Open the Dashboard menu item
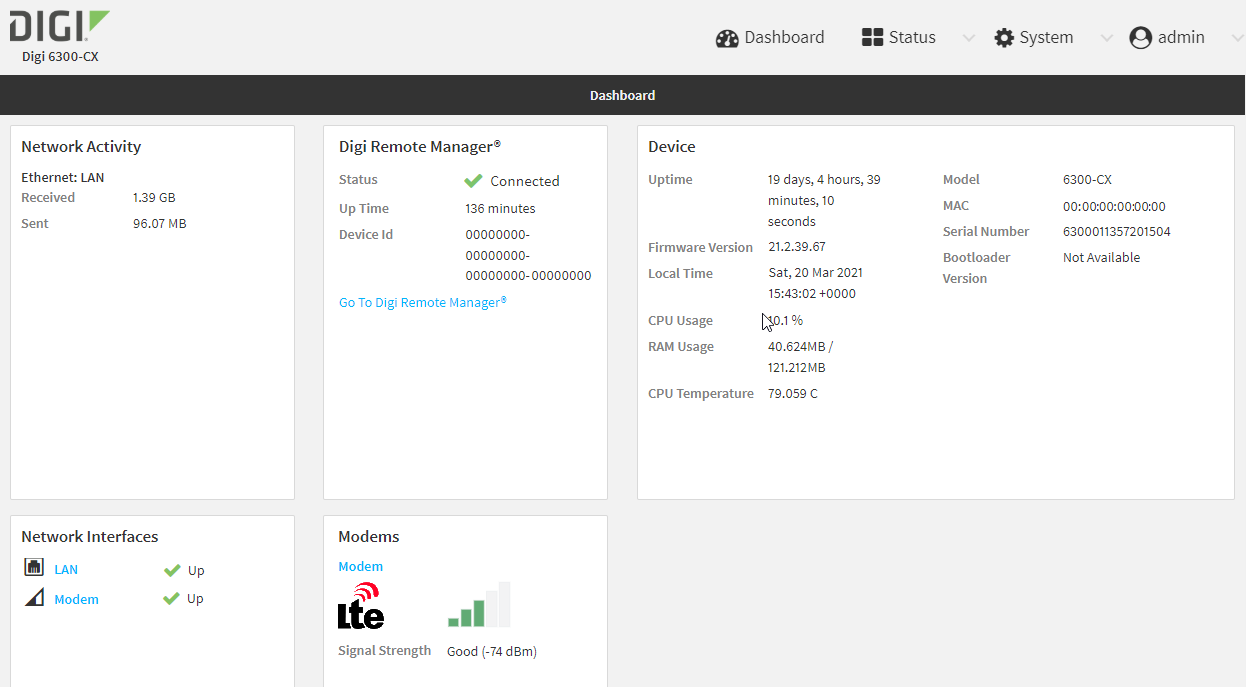Image resolution: width=1246 pixels, height=687 pixels. (770, 38)
